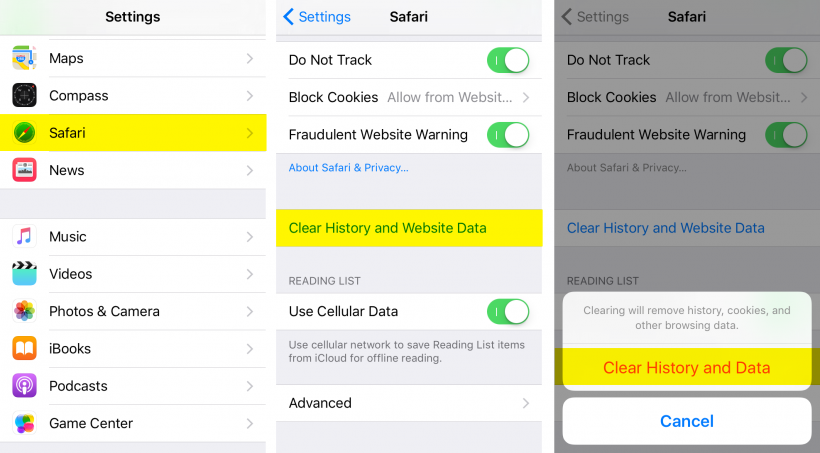
Task: Tap the Videos clapperboard icon
Action: [25, 274]
